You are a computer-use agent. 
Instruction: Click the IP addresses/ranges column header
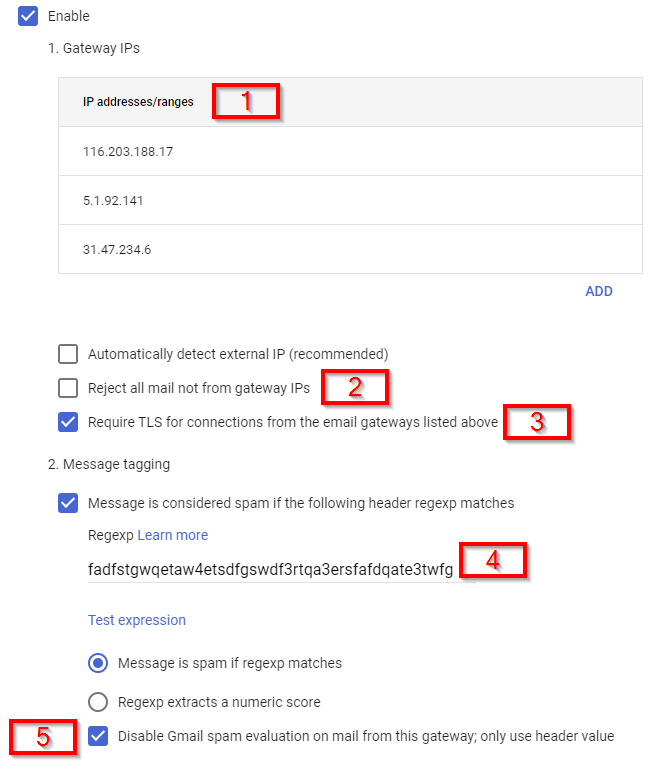(138, 102)
